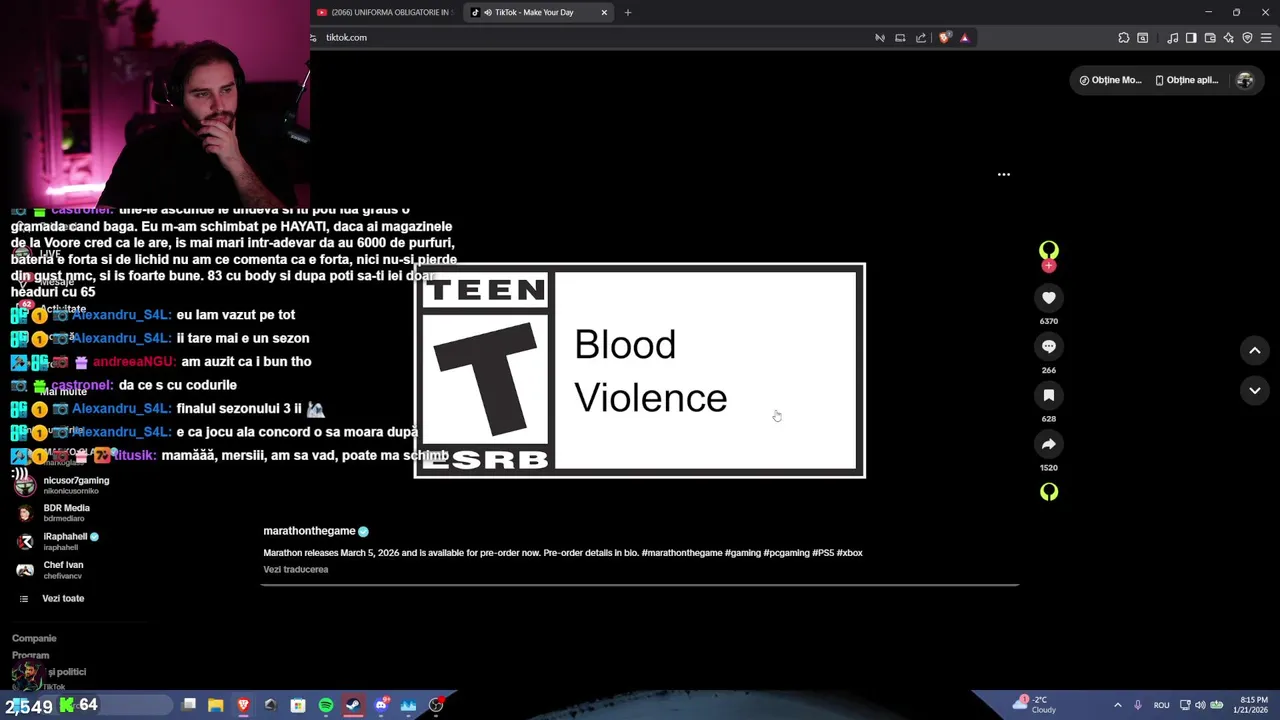Open the browser extensions puzzle icon
Screen dimensions: 1280x720
click(1124, 37)
